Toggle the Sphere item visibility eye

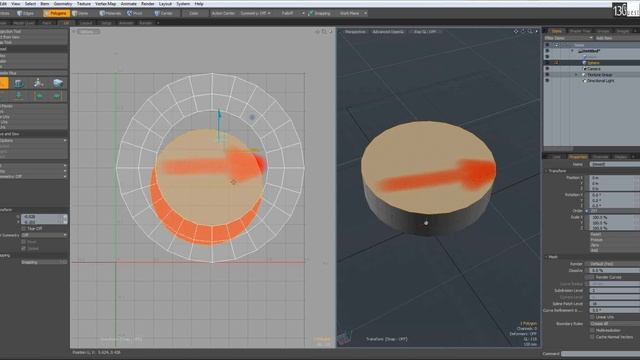click(x=547, y=63)
